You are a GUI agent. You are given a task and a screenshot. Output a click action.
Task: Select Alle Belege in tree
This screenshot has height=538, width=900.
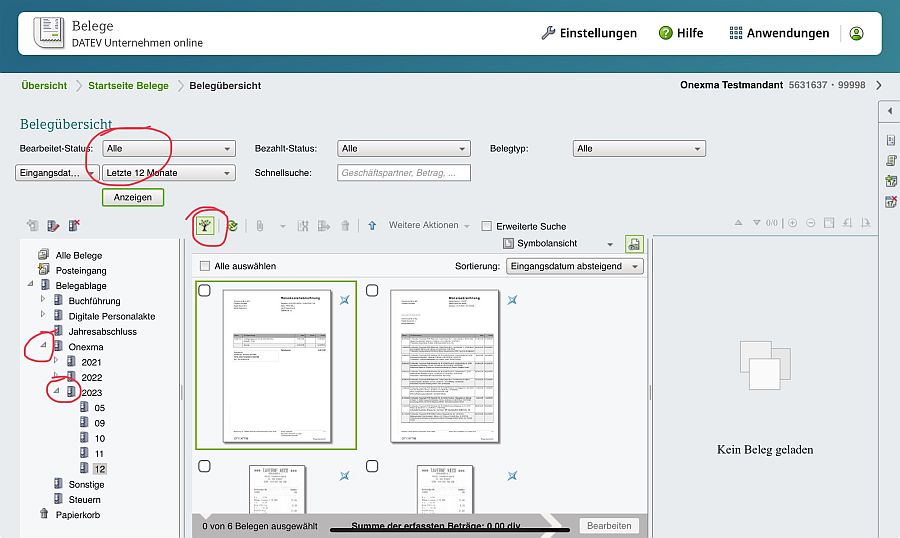click(x=79, y=256)
